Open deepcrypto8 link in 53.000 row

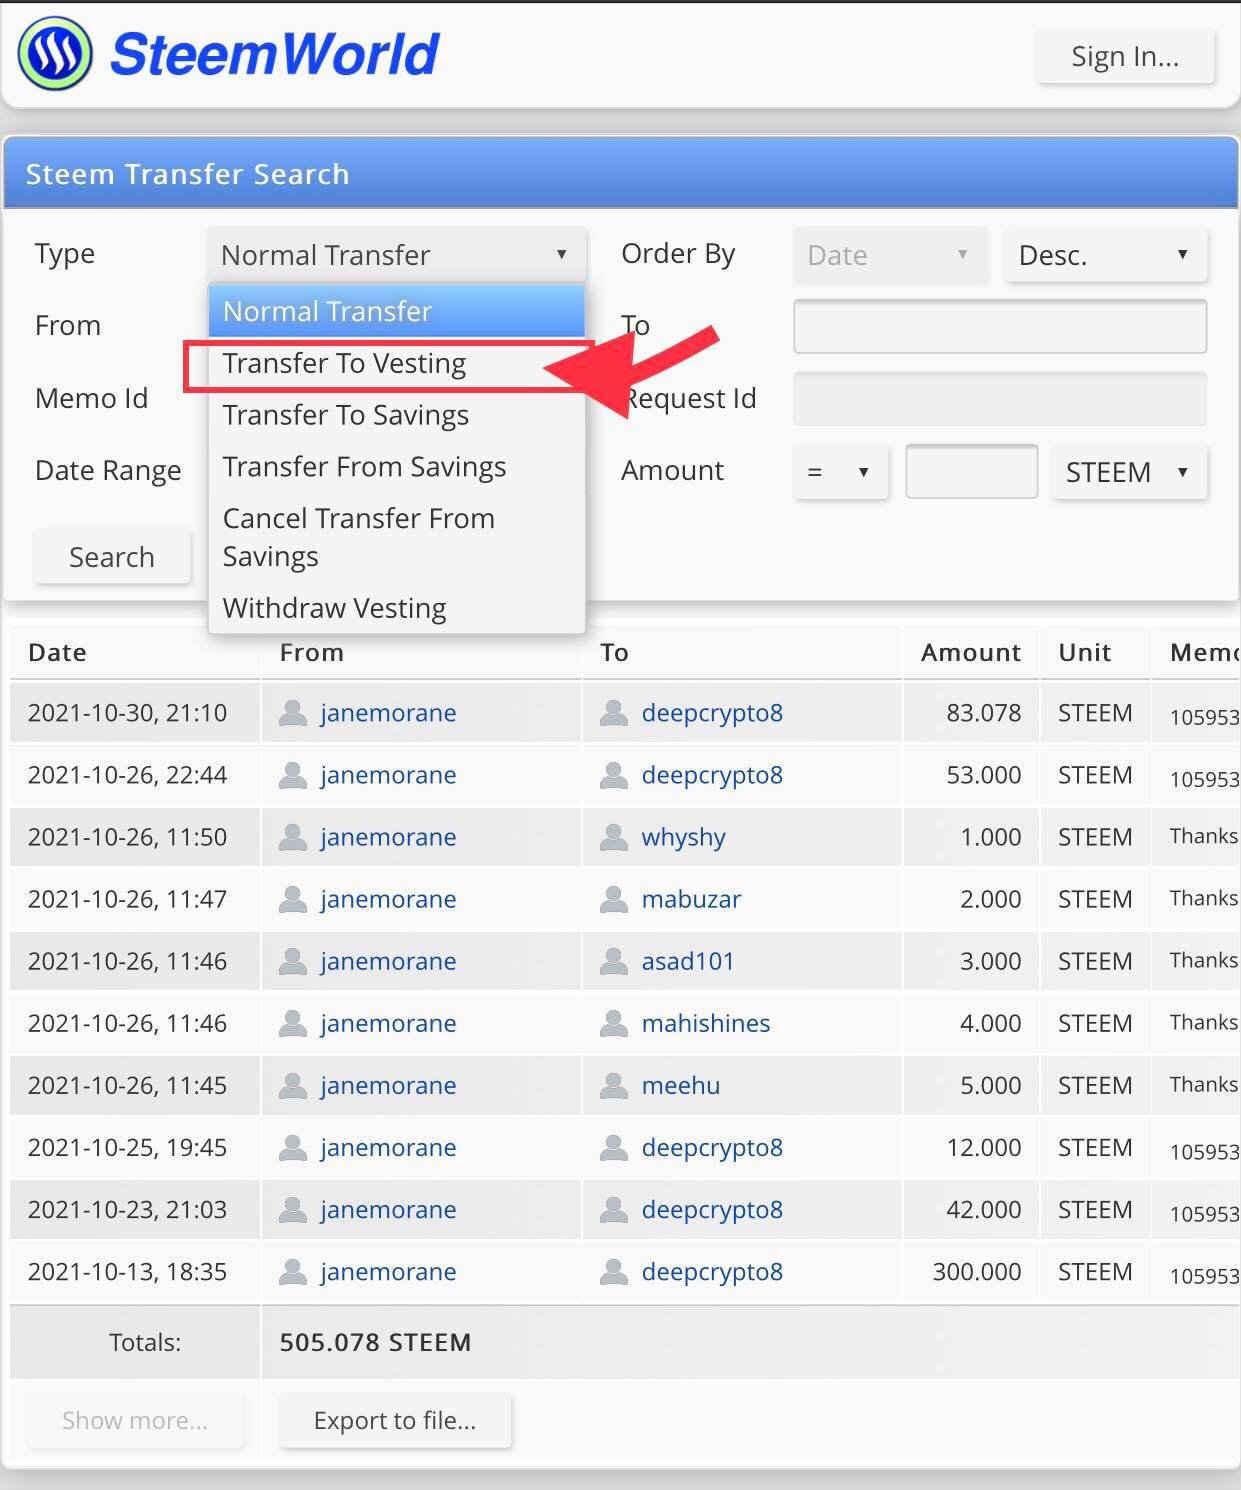712,775
